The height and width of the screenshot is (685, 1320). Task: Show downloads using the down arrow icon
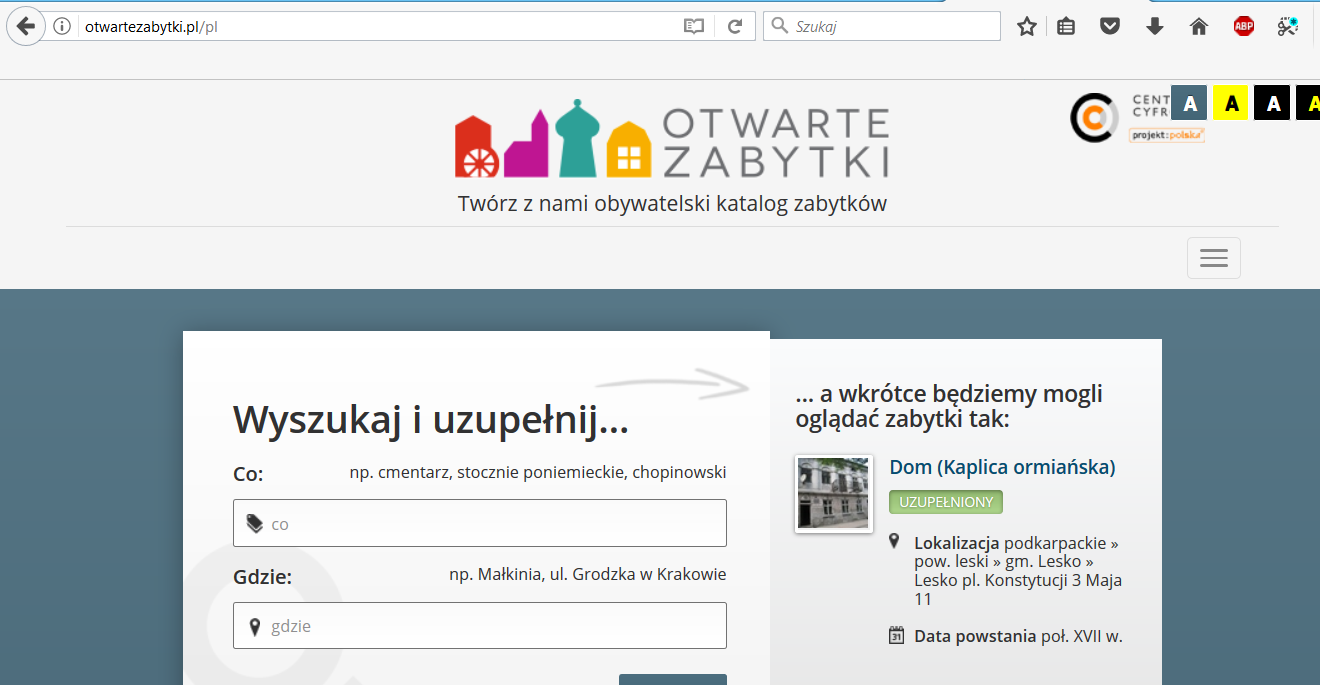coord(1154,27)
